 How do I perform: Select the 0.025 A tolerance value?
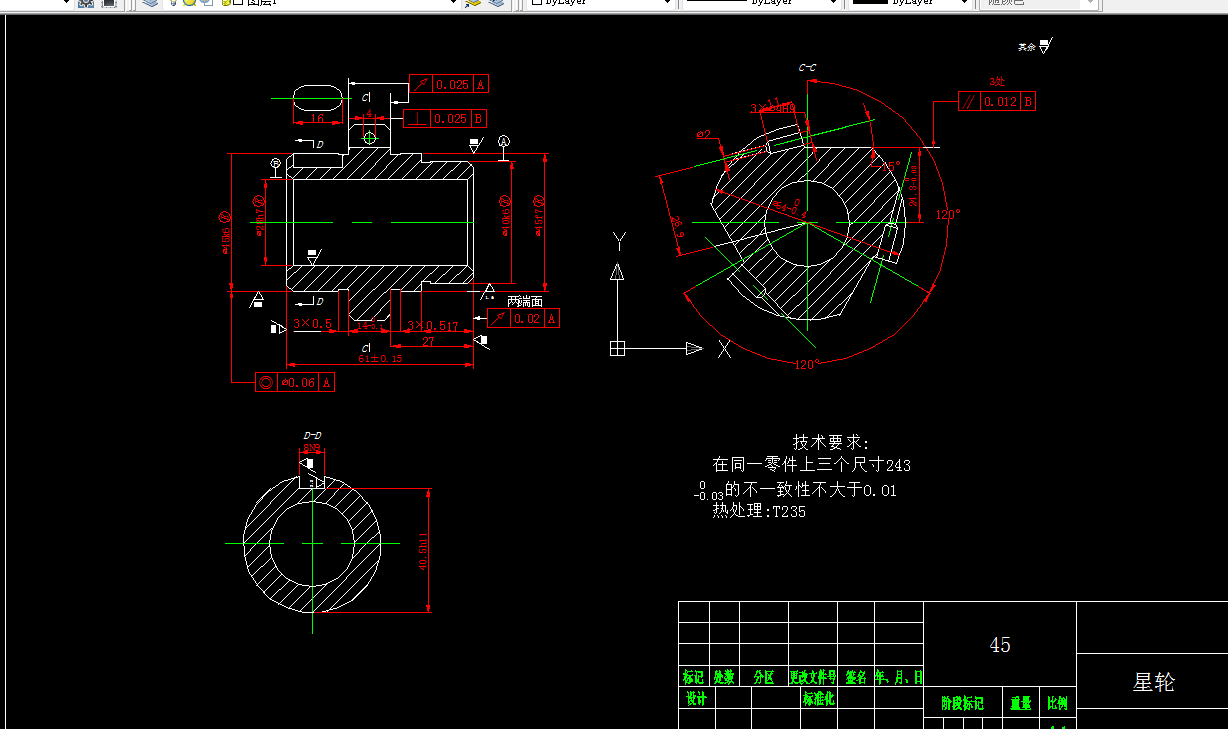452,85
